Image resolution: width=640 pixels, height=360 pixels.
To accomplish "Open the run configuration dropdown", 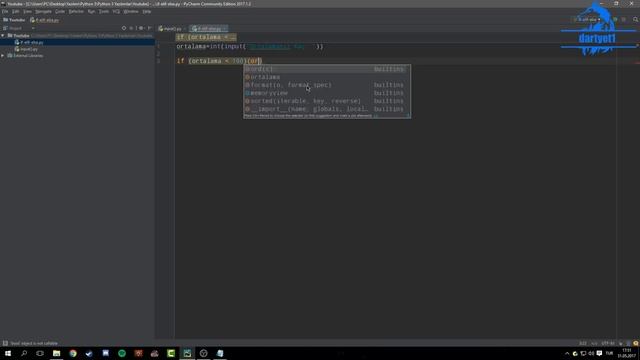I will pyautogui.click(x=587, y=19).
